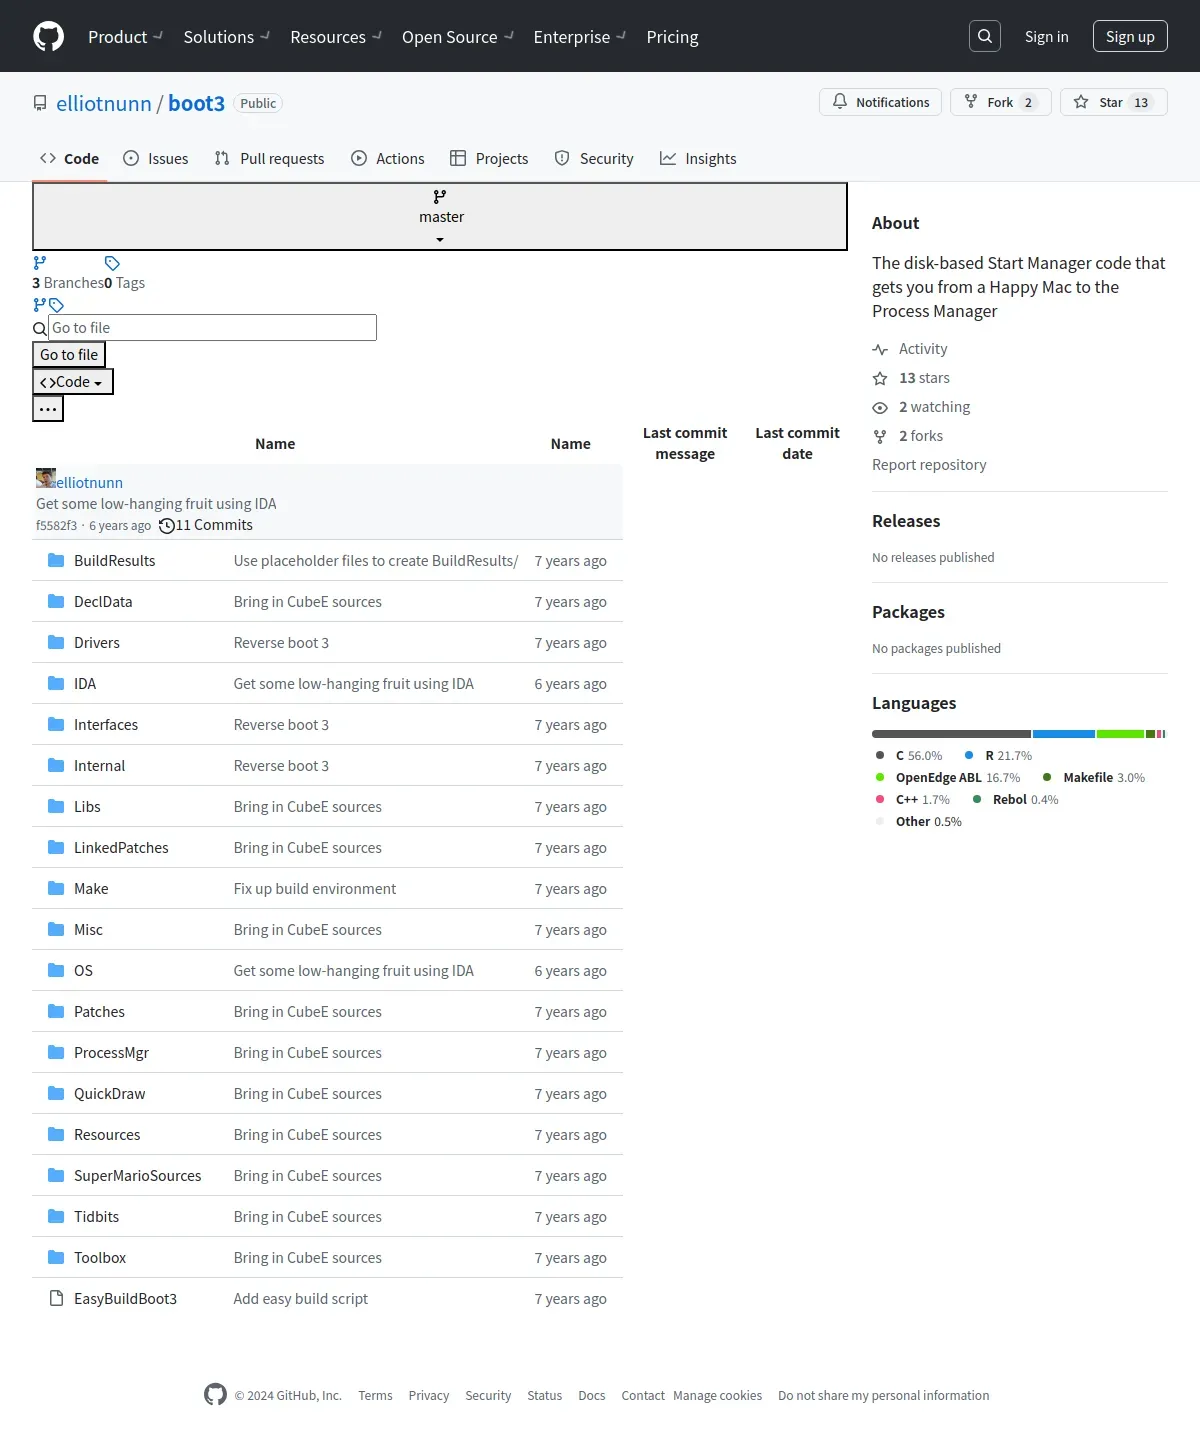View the Insights tab
The height and width of the screenshot is (1447, 1200).
pyautogui.click(x=698, y=158)
